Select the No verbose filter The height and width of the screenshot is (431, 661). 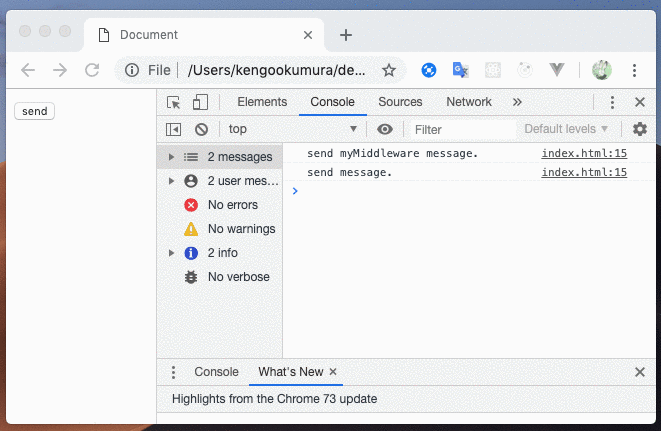pos(220,277)
